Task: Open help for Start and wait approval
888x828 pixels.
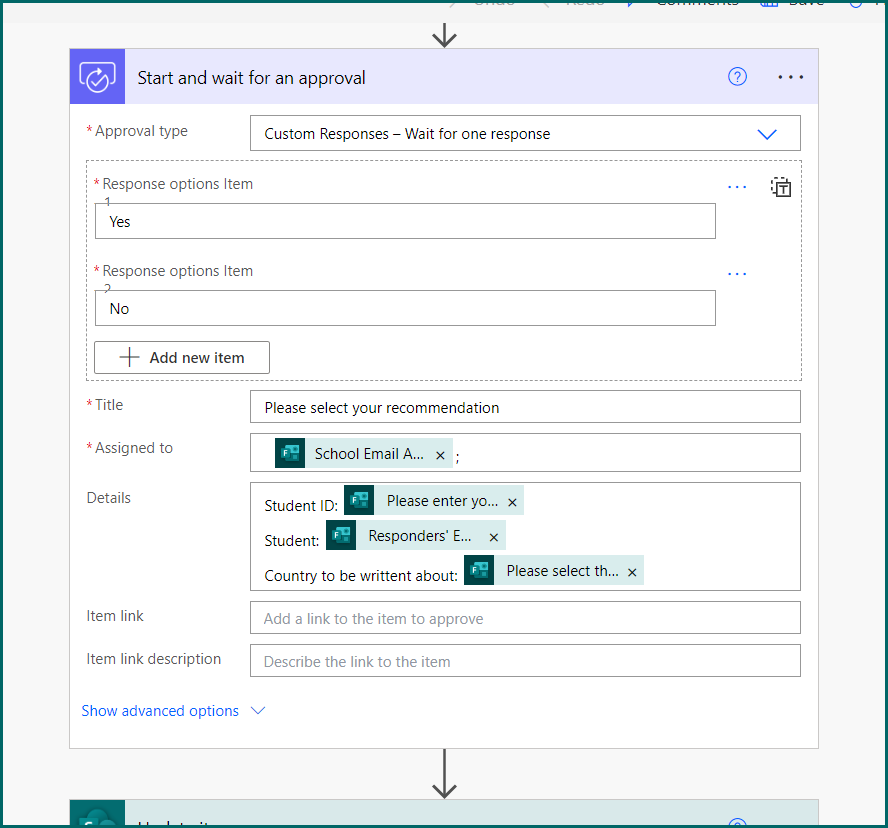Action: coord(737,76)
